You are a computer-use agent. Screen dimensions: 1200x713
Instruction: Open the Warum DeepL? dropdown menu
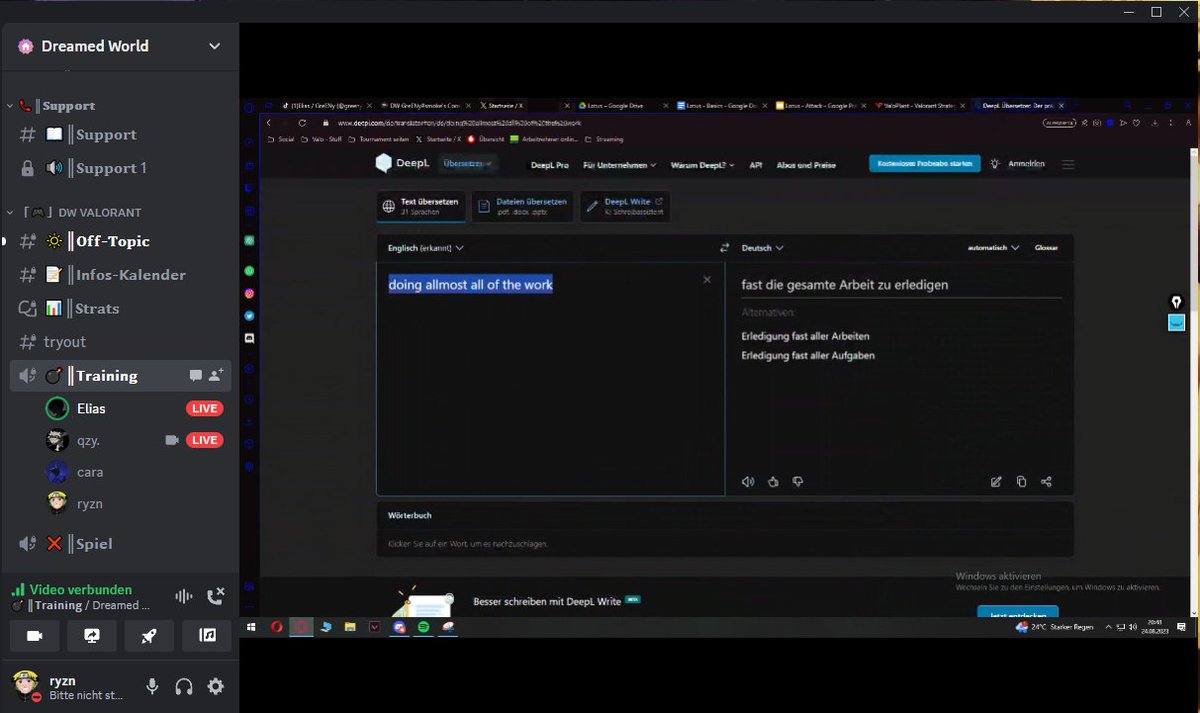(x=702, y=164)
